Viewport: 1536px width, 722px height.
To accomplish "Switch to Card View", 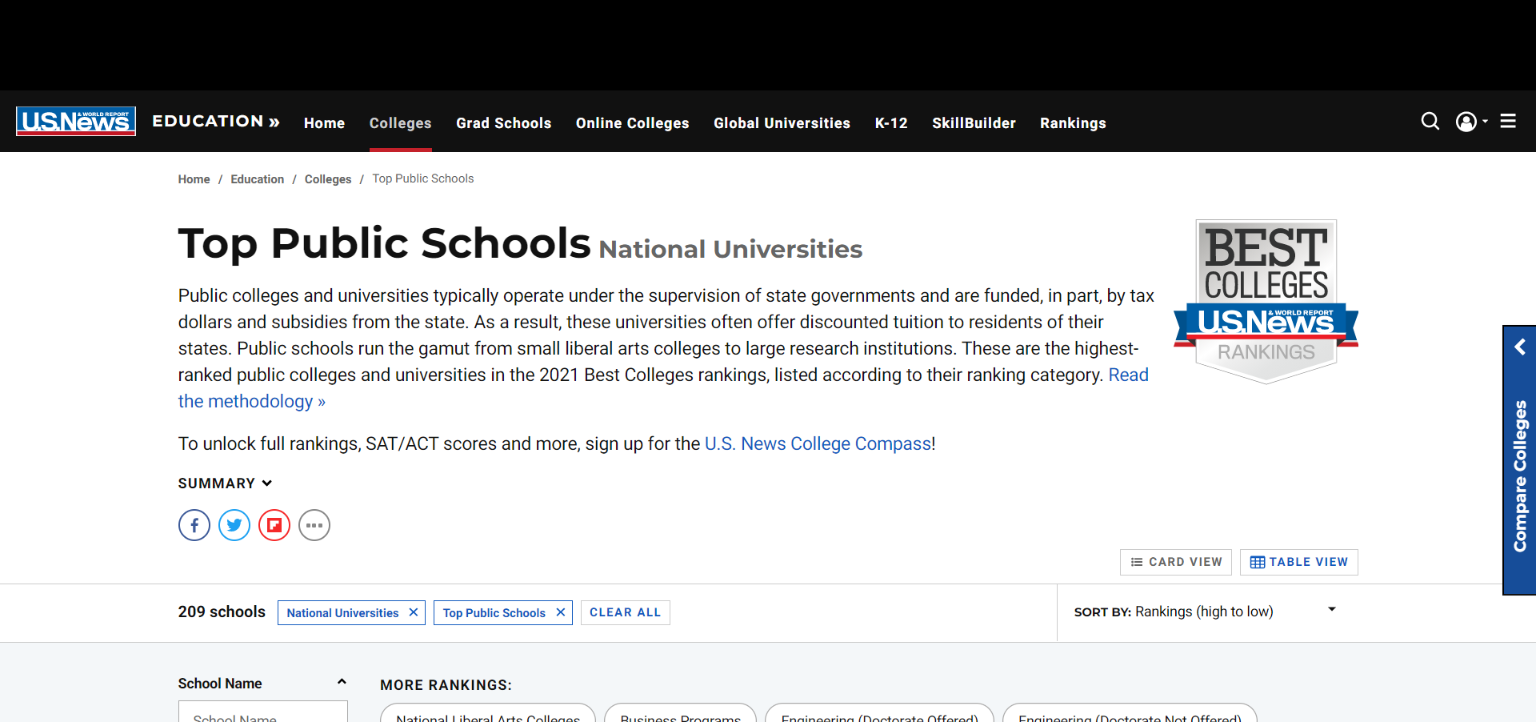I will tap(1176, 562).
